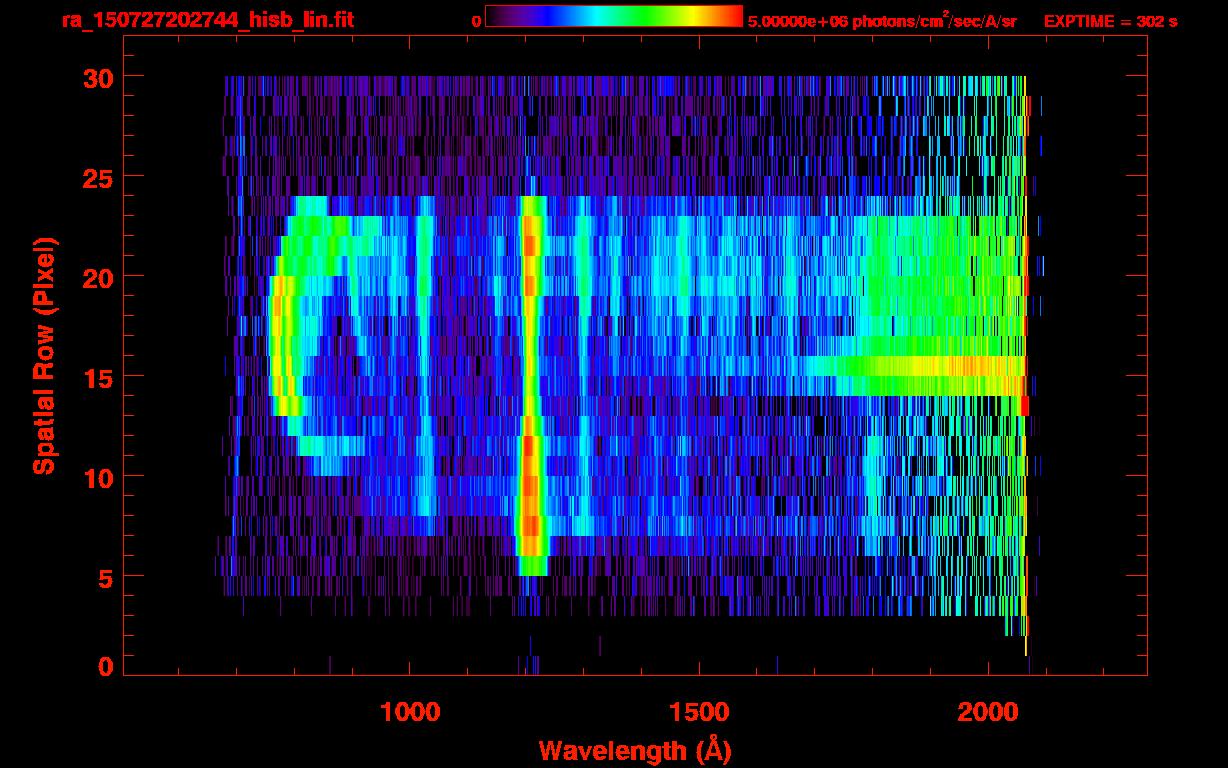This screenshot has height=768, width=1228.
Task: Click the 2000 wavelength tick label
Action: (x=988, y=712)
